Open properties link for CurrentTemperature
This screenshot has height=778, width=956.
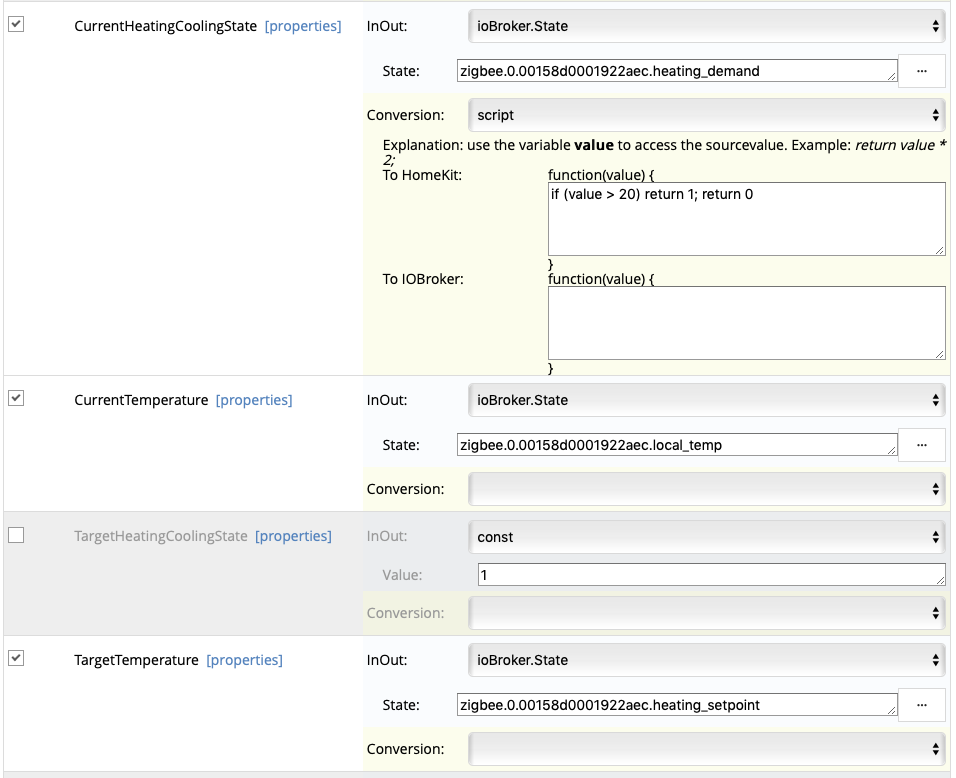click(x=254, y=400)
